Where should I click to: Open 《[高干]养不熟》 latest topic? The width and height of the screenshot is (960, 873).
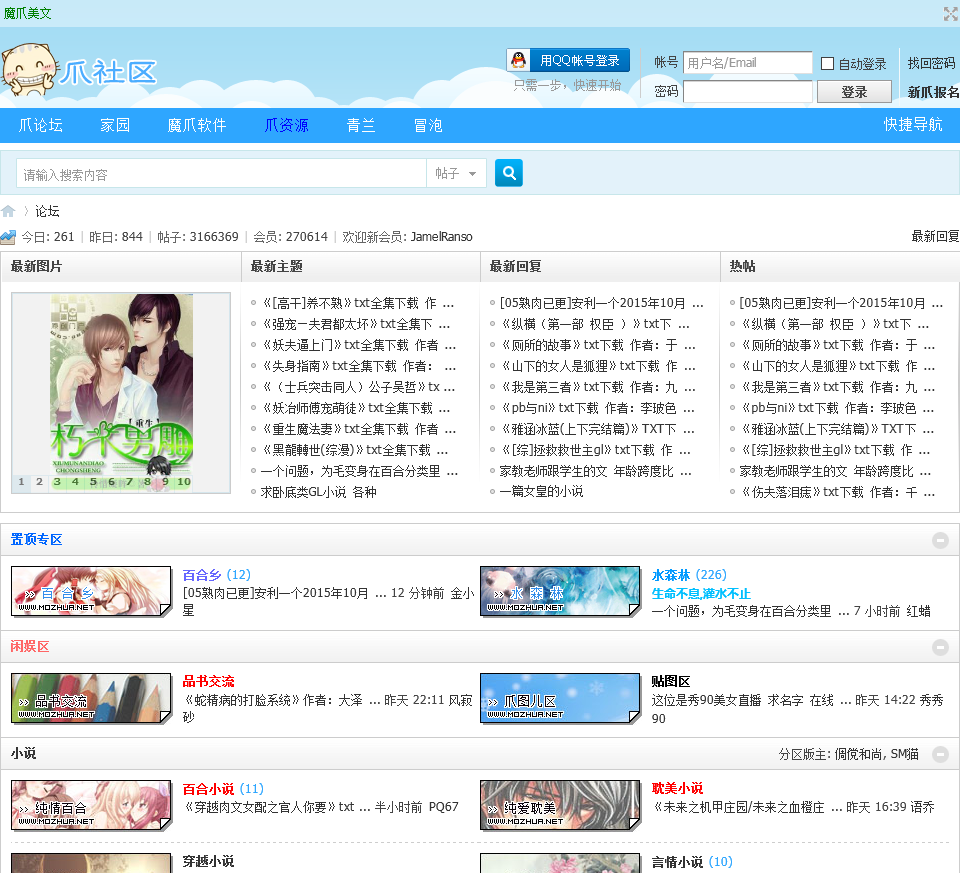coord(358,303)
